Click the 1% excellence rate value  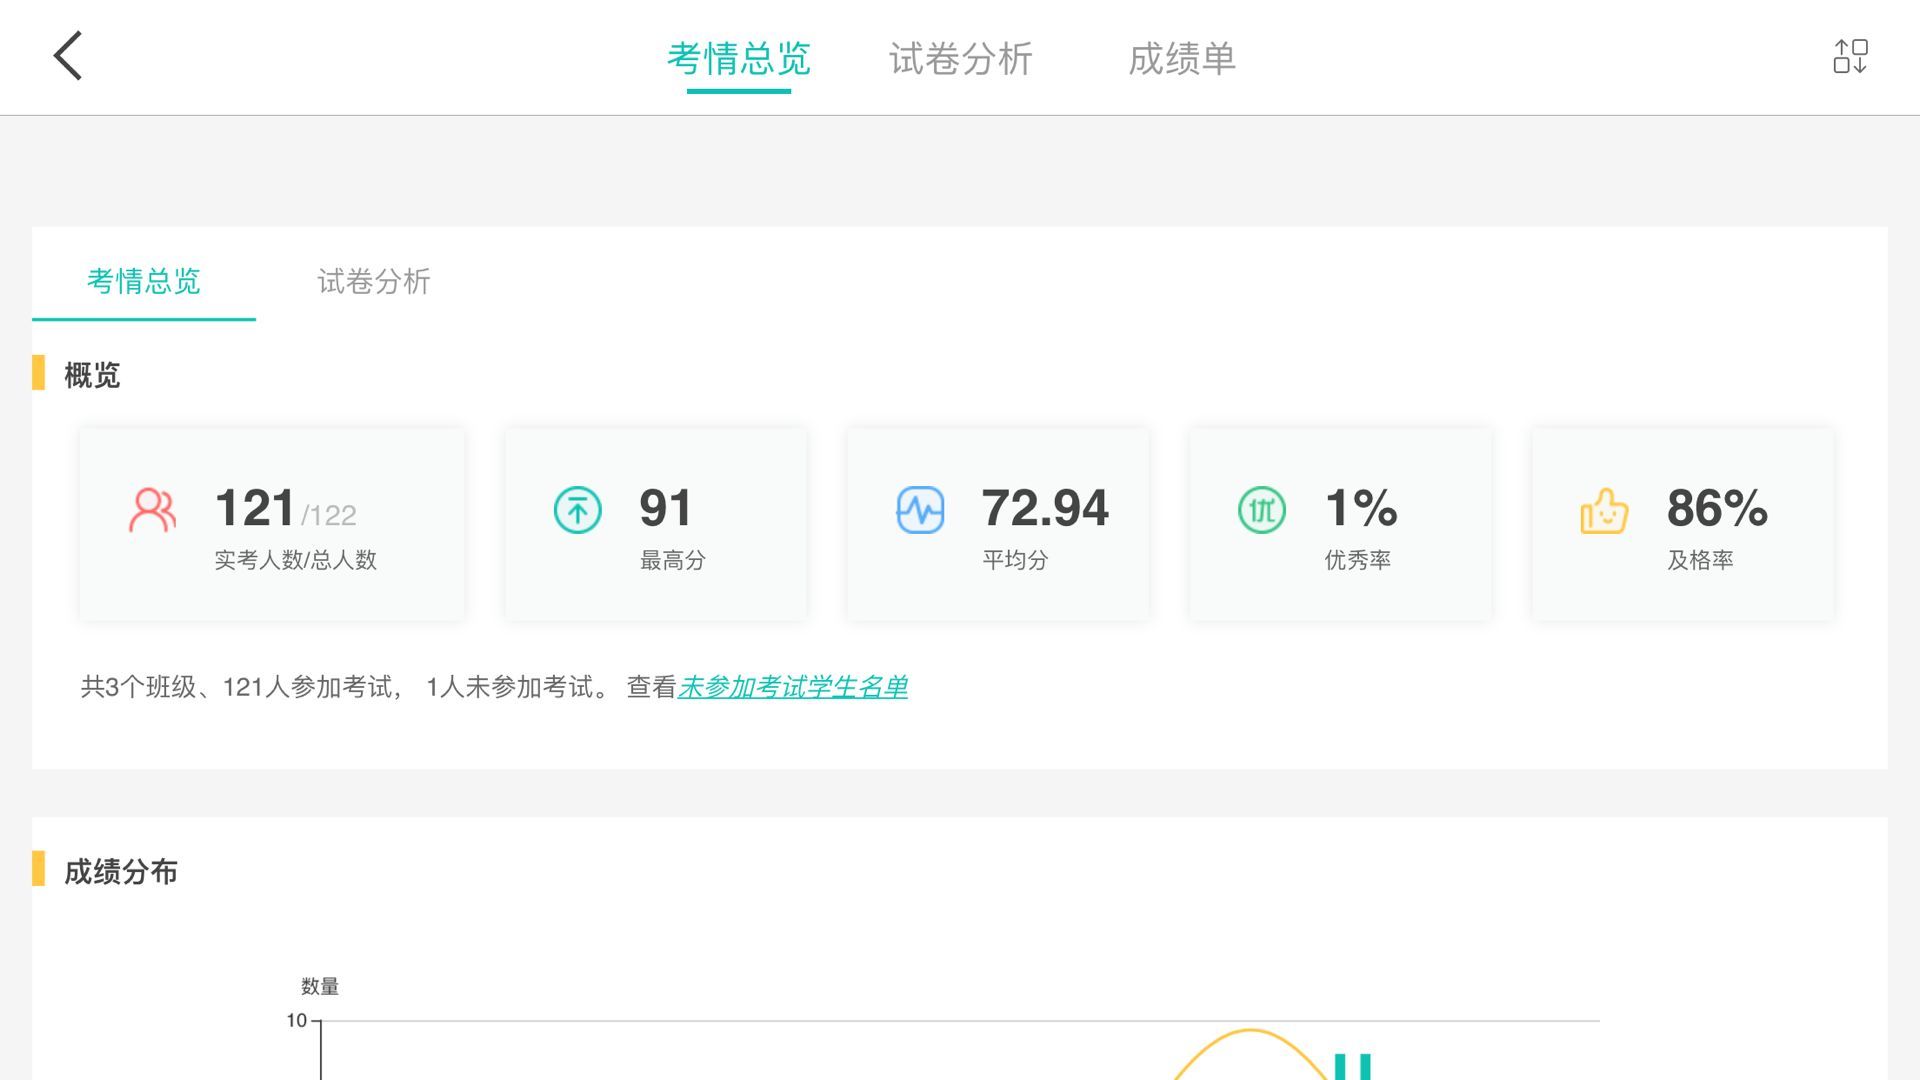coord(1360,508)
